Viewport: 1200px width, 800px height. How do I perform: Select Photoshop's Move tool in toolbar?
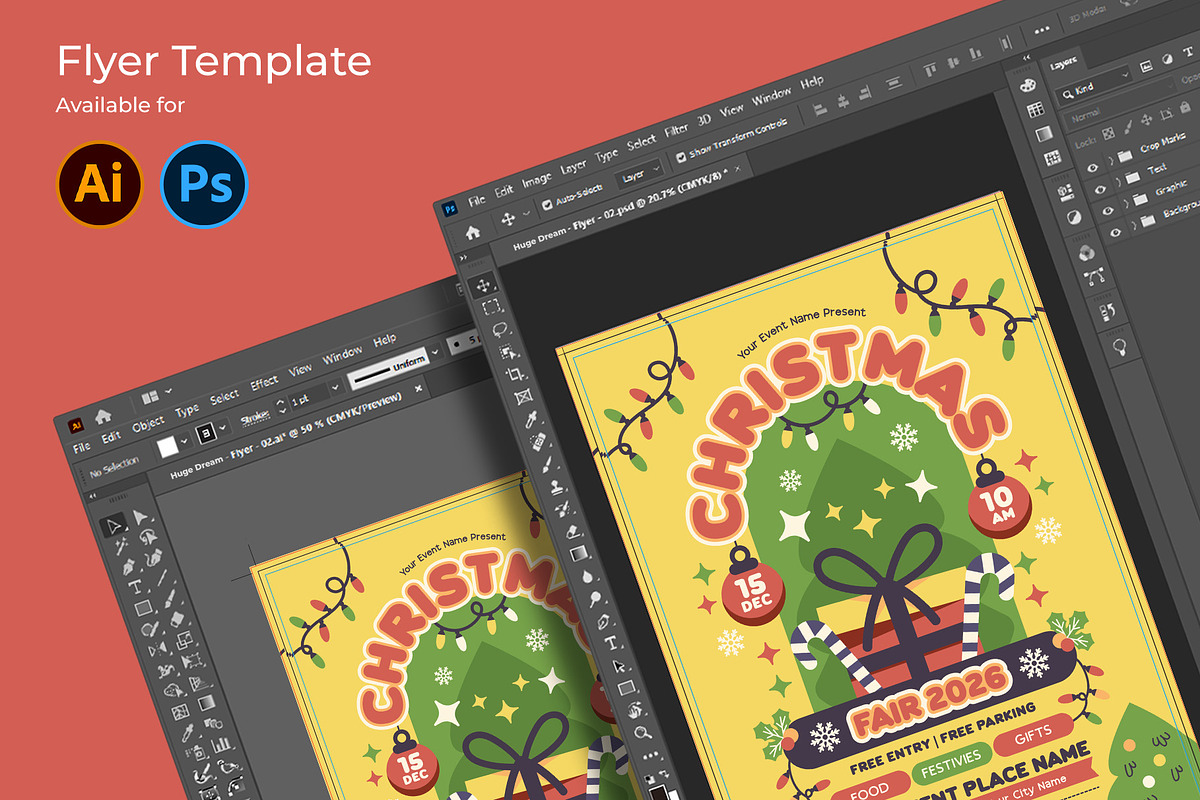[x=484, y=286]
